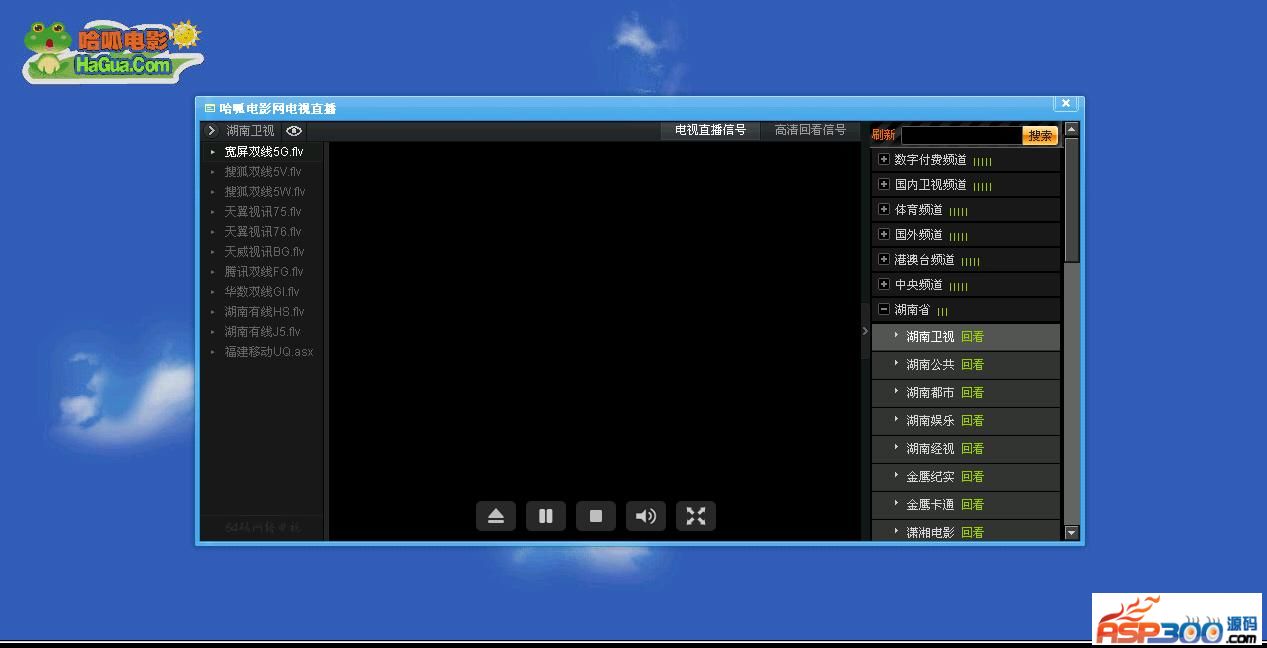
Task: Click channel list scrollbar down arrow
Action: 1072,533
